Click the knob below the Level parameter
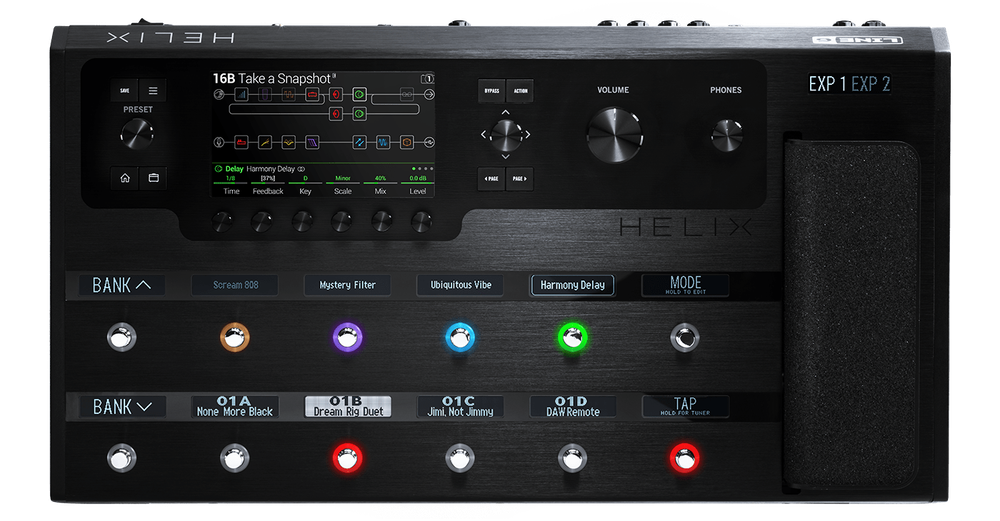 click(x=420, y=222)
